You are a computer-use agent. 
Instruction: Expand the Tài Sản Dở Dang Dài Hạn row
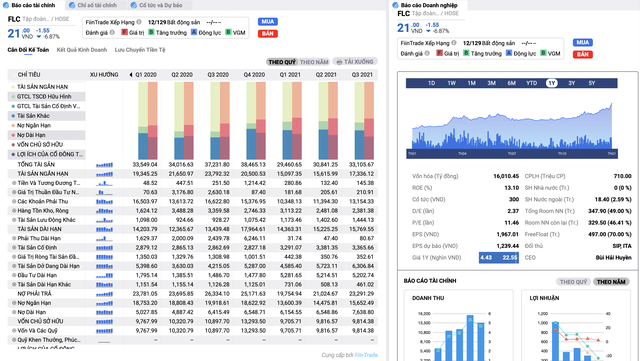pos(14,266)
